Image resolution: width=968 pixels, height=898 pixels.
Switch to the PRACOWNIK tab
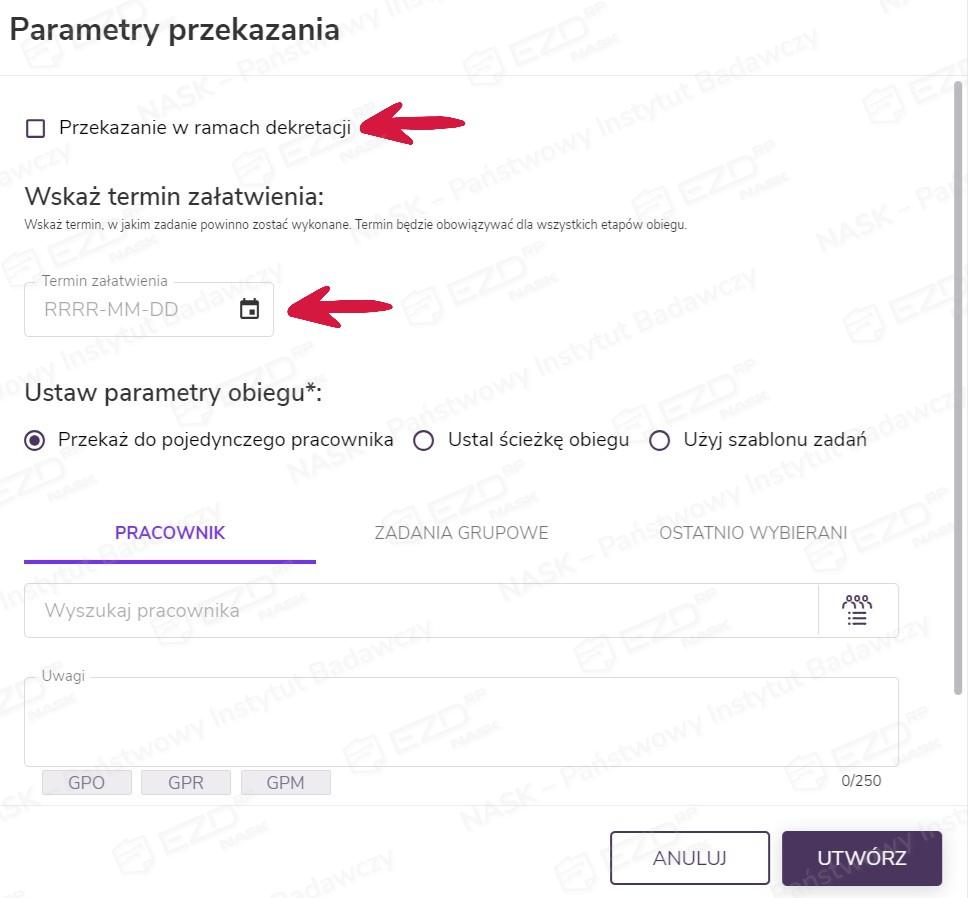click(170, 533)
